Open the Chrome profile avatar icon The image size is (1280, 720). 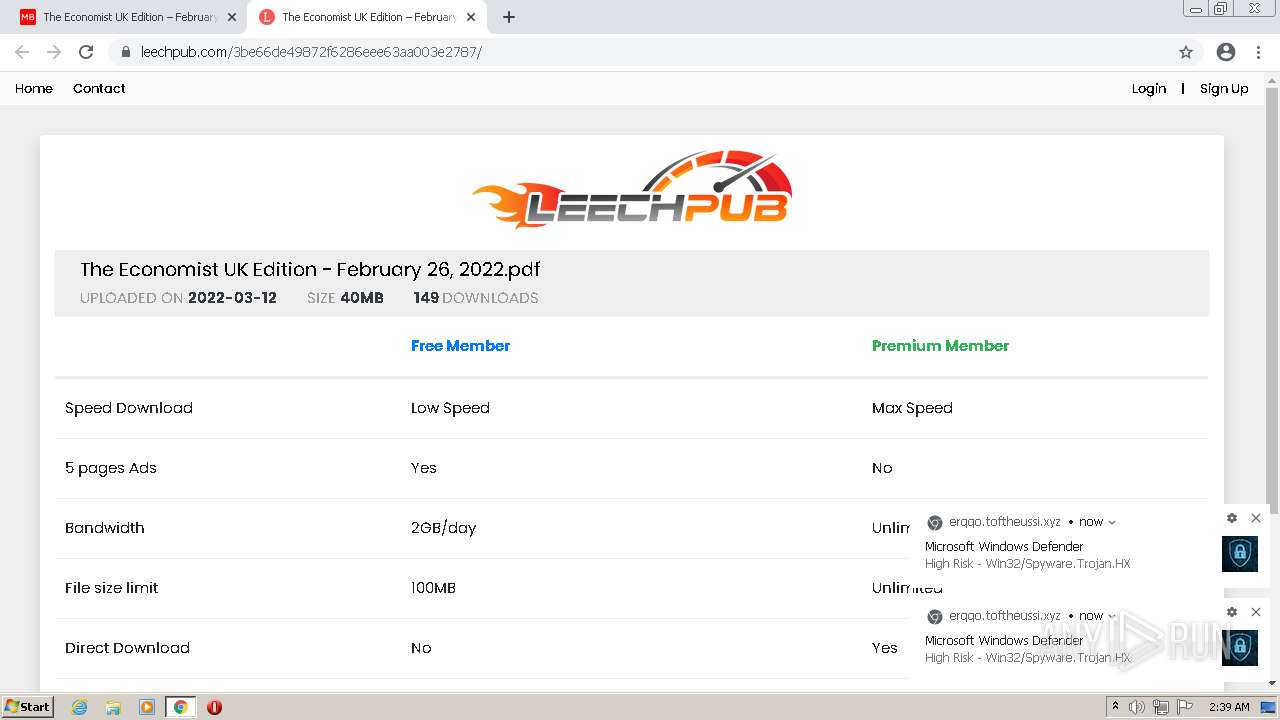(1226, 52)
